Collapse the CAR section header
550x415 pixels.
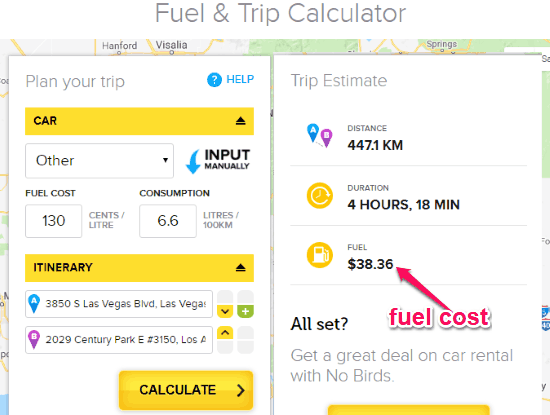pyautogui.click(x=139, y=121)
